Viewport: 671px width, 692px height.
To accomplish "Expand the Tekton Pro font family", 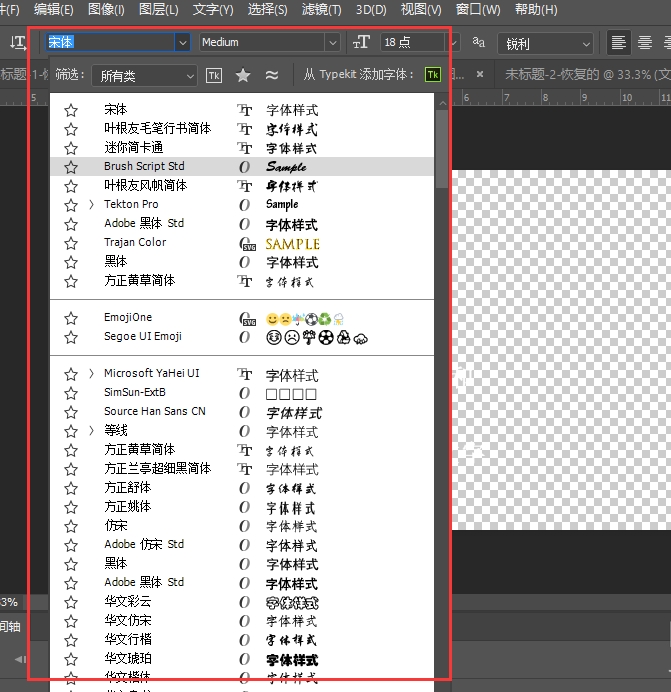I will (92, 204).
